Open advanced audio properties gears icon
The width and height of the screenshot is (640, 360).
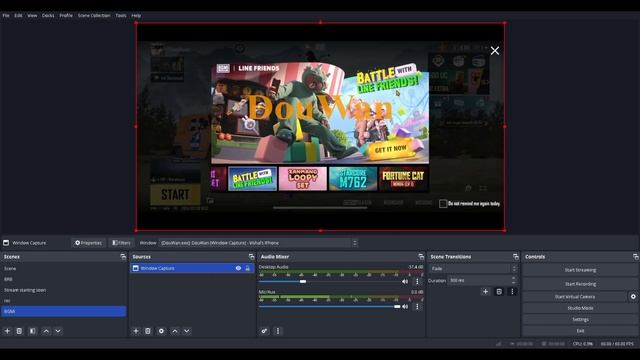(264, 331)
